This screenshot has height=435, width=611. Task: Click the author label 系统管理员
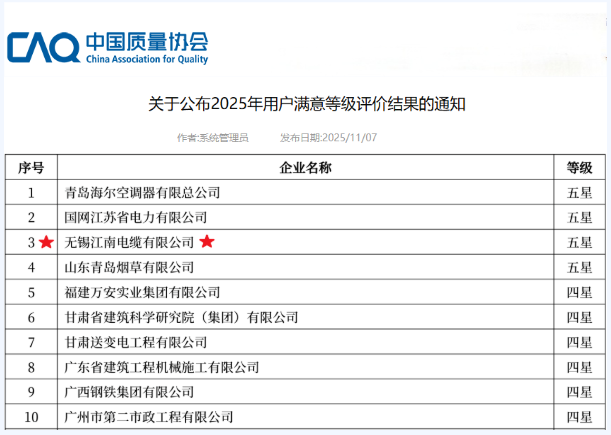coord(212,138)
